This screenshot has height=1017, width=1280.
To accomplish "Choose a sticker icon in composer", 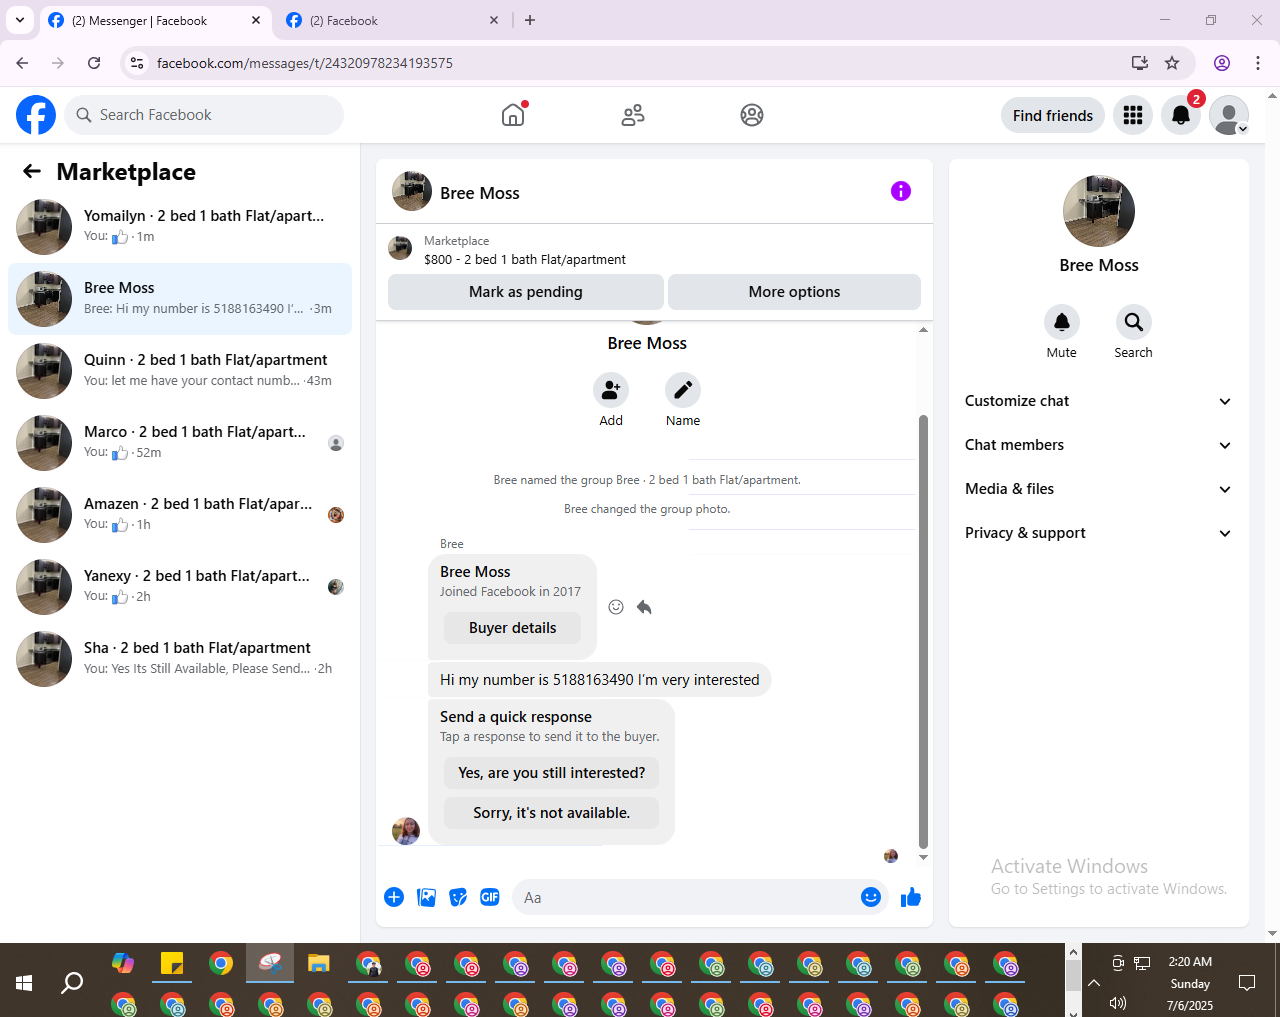I will pyautogui.click(x=458, y=897).
